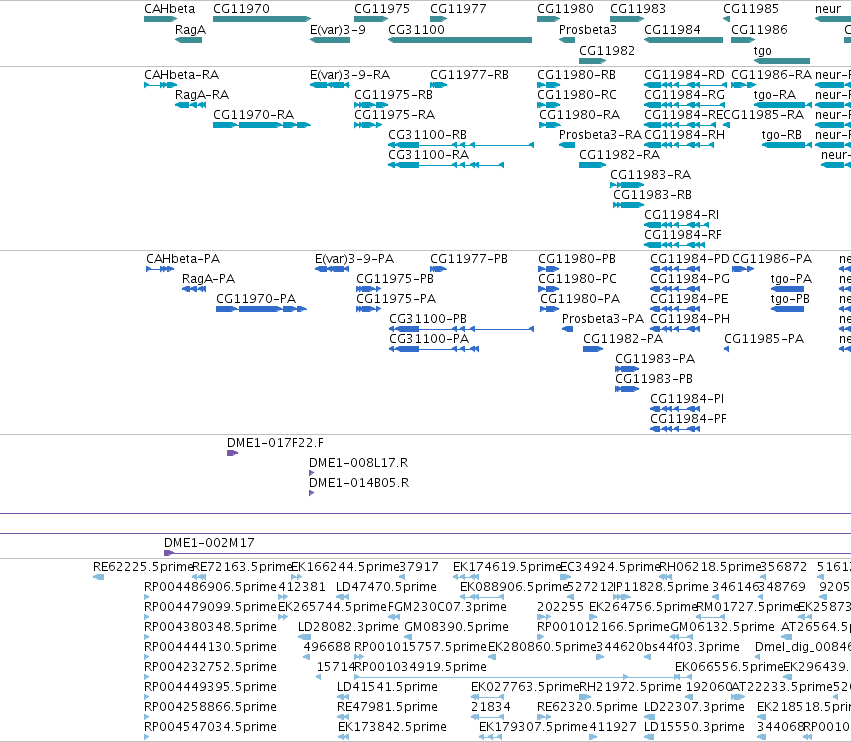Select the CG11984-RF transcript label
This screenshot has width=851, height=742.
[683, 234]
